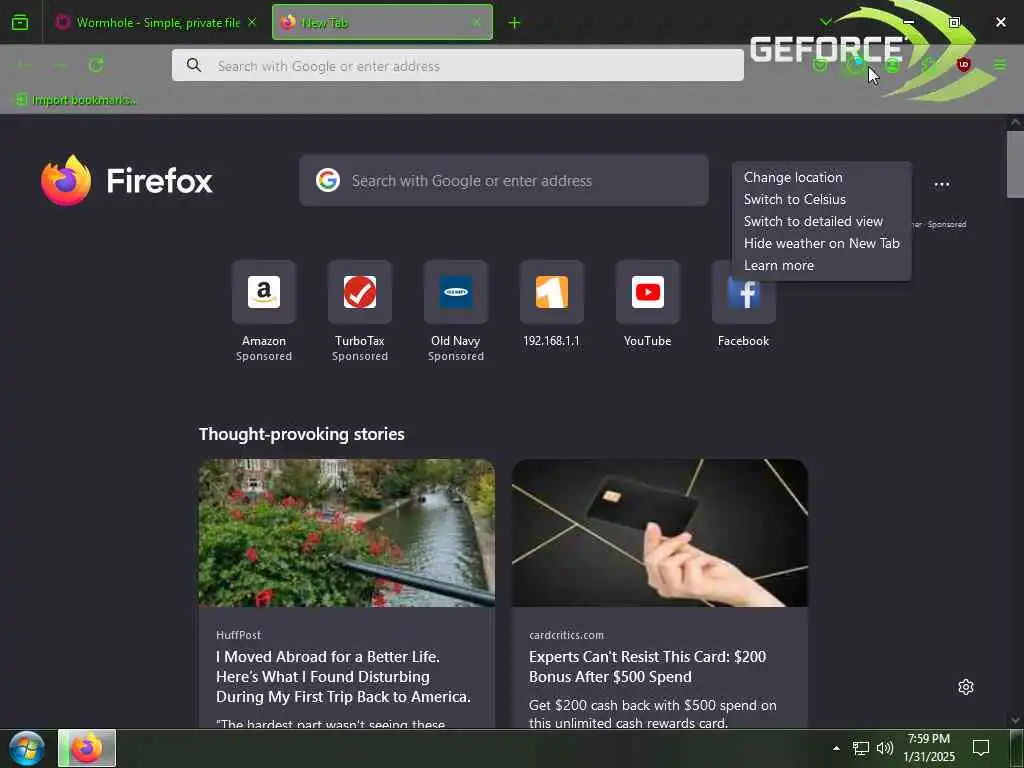Click the weather widget ellipsis button
The height and width of the screenshot is (768, 1024).
[x=942, y=184]
